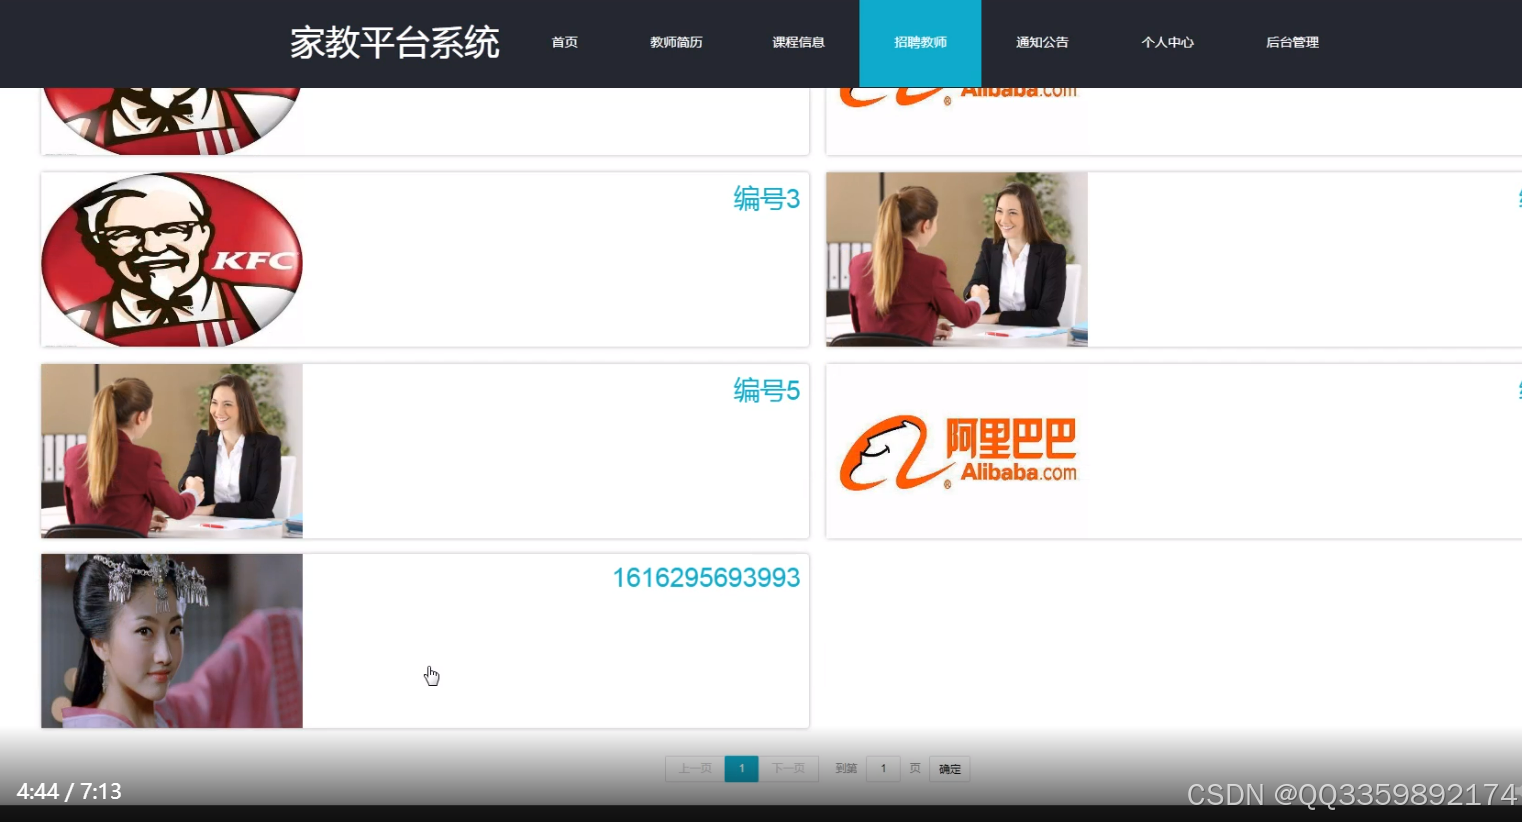The image size is (1522, 822).
Task: Open 后台管理 navigation item
Action: (x=1292, y=42)
